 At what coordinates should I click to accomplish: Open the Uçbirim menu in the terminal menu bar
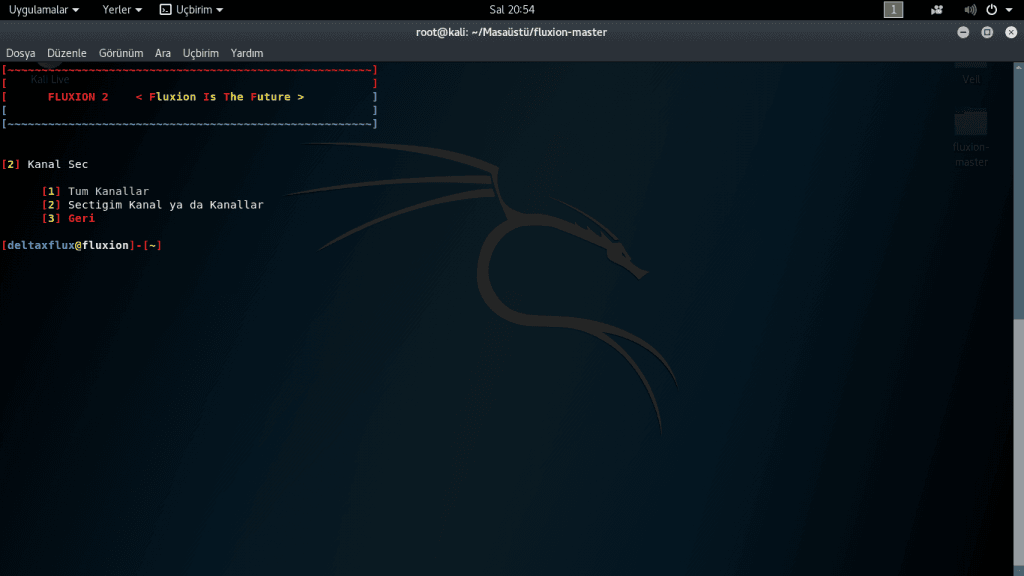tap(200, 53)
